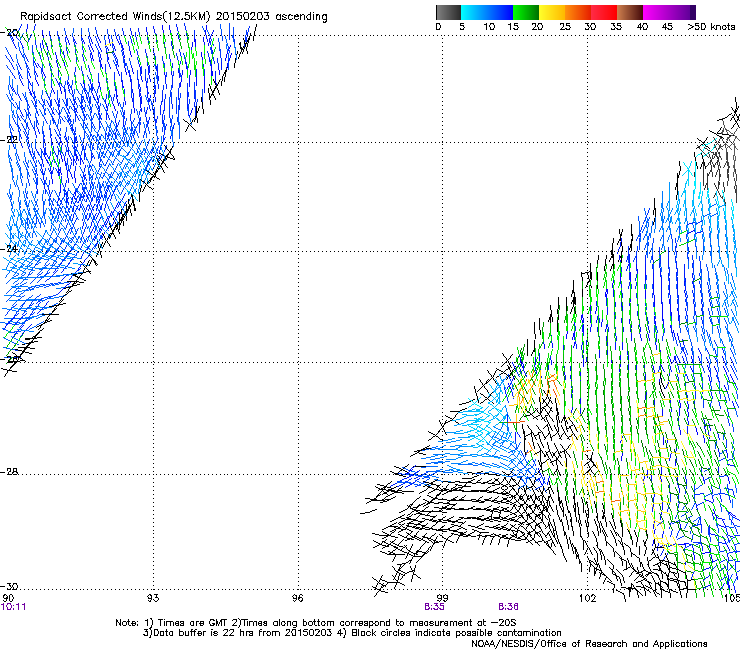Screen dimensions: 740x650
Task: Click latitude label '-30' on left axis
Action: point(10,586)
